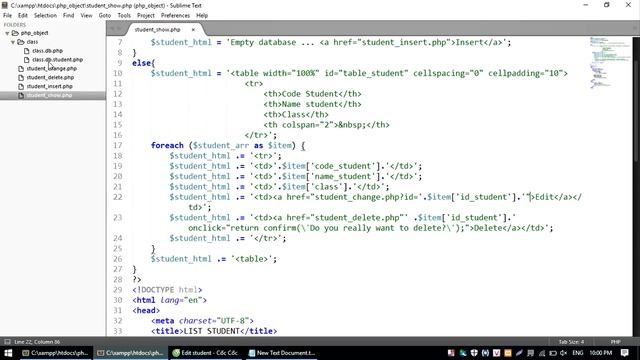Click the previous tab arrow in tab bar
Viewport: 640px width, 360px height.
coord(112,29)
